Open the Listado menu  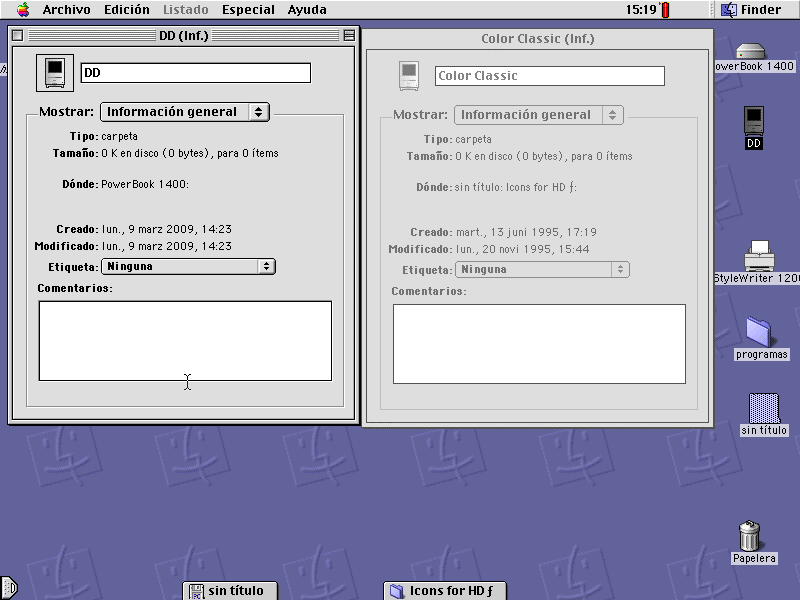[x=186, y=9]
